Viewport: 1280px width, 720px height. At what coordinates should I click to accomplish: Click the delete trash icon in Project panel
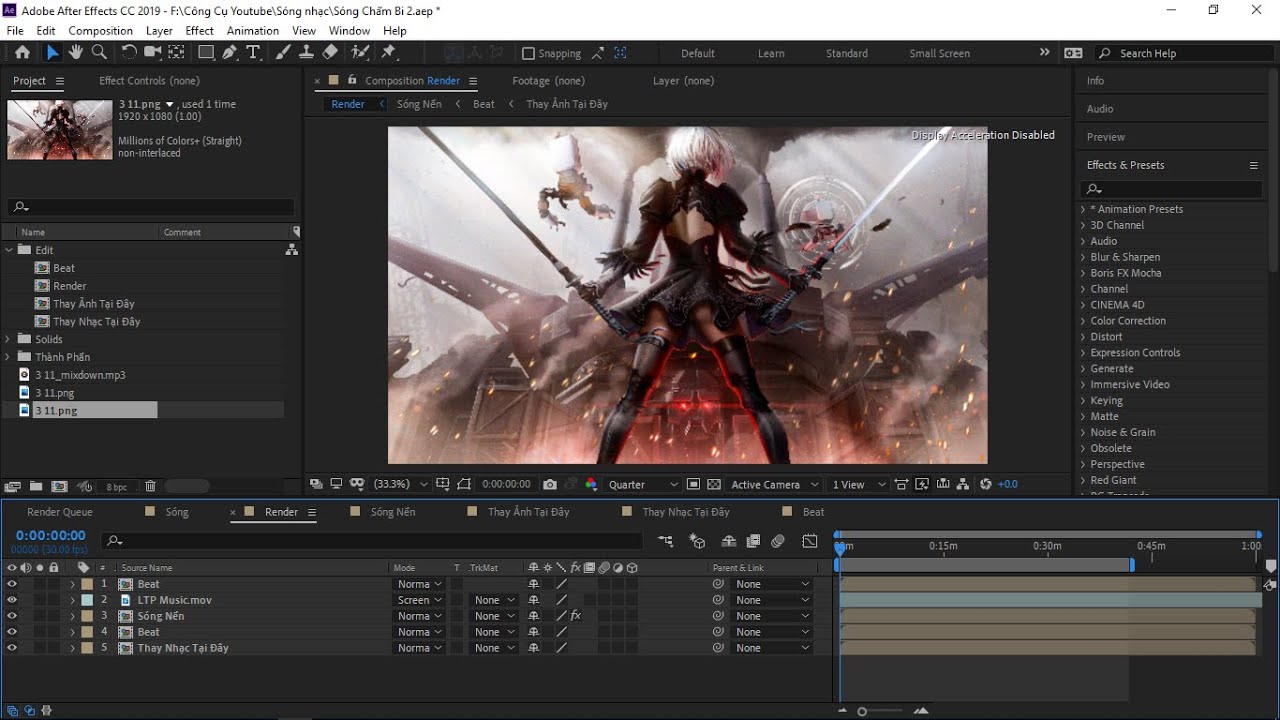coord(150,487)
